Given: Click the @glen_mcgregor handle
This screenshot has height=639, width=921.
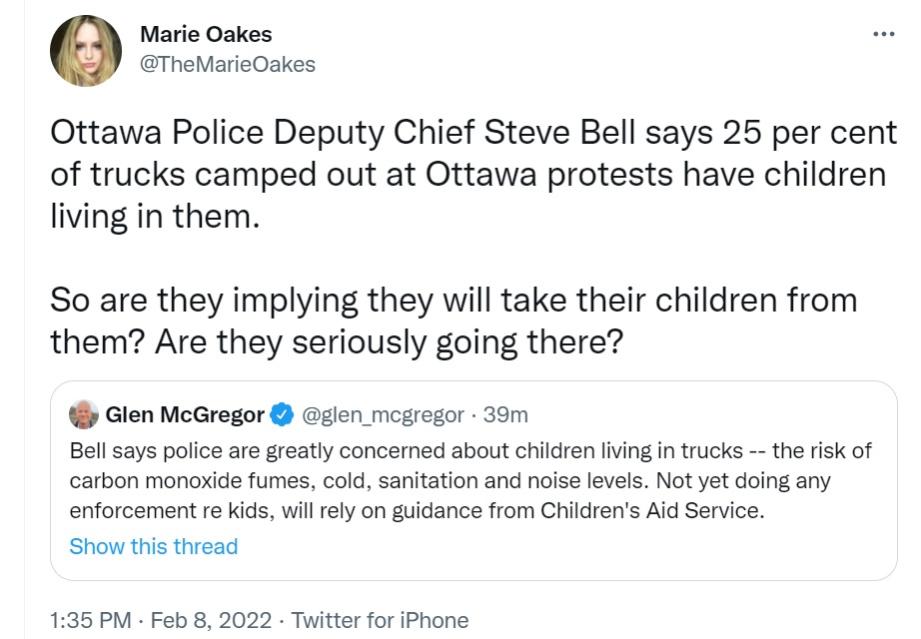Looking at the screenshot, I should click(383, 414).
